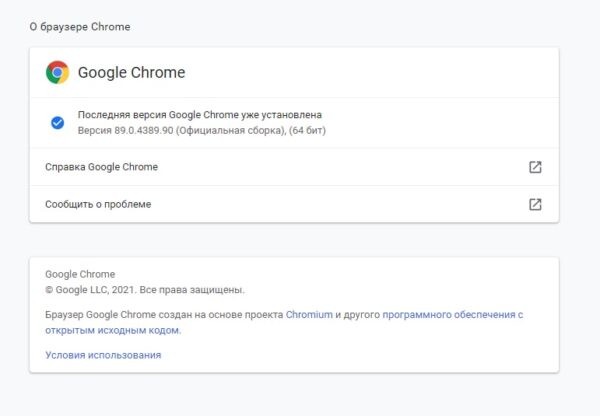Click the открытым исходным кодом link line
Viewport: 600px width, 416px height.
(x=113, y=330)
